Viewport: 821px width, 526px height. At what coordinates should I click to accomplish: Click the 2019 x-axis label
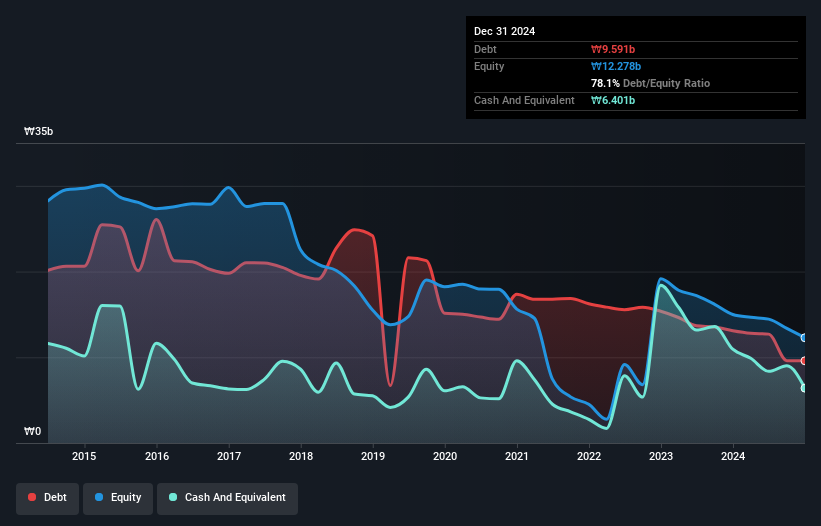click(x=373, y=456)
